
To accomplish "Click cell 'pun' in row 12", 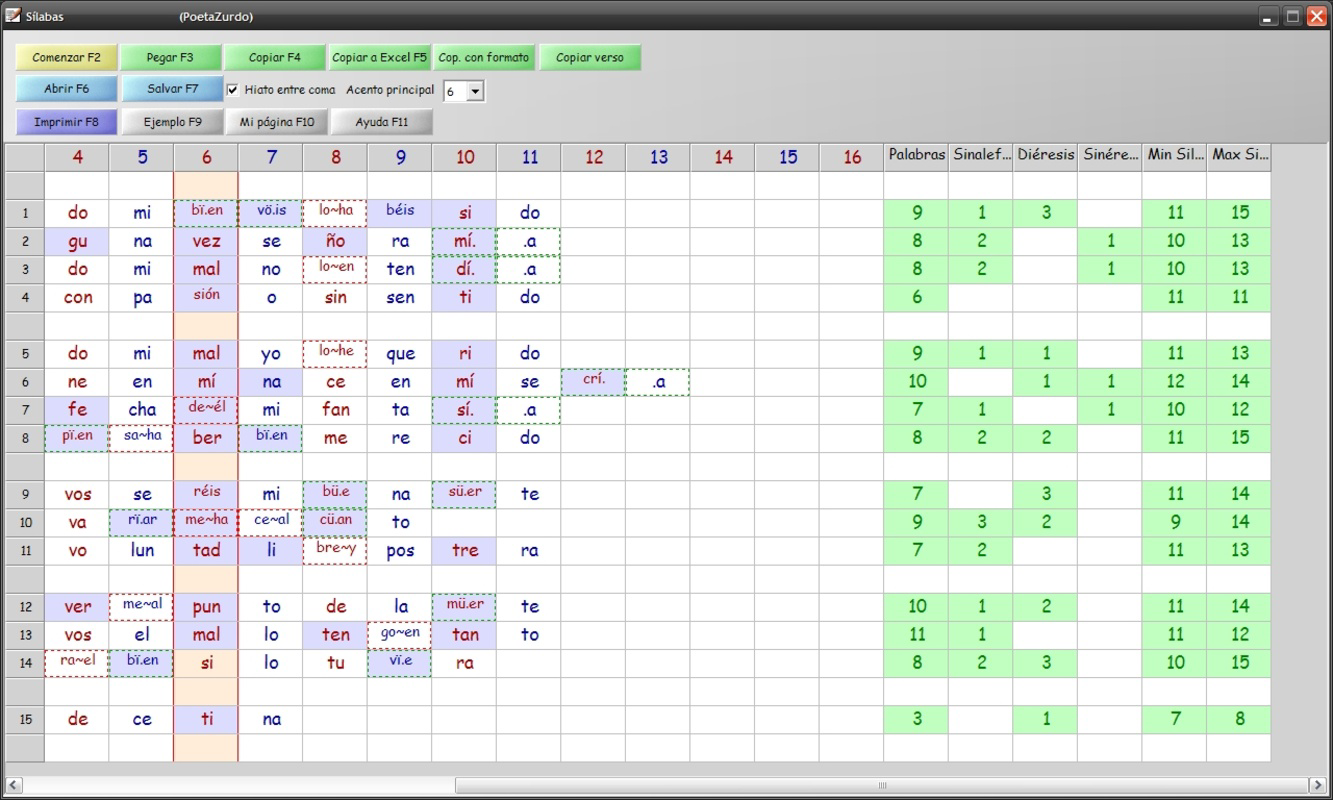I will tap(206, 607).
